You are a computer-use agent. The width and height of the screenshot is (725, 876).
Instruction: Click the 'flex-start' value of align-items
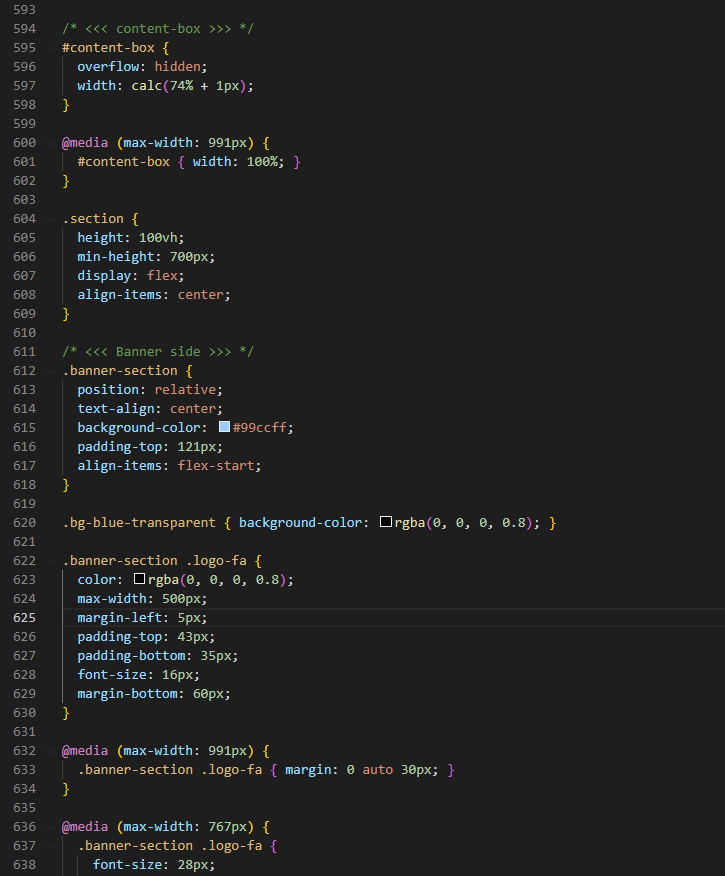(219, 466)
